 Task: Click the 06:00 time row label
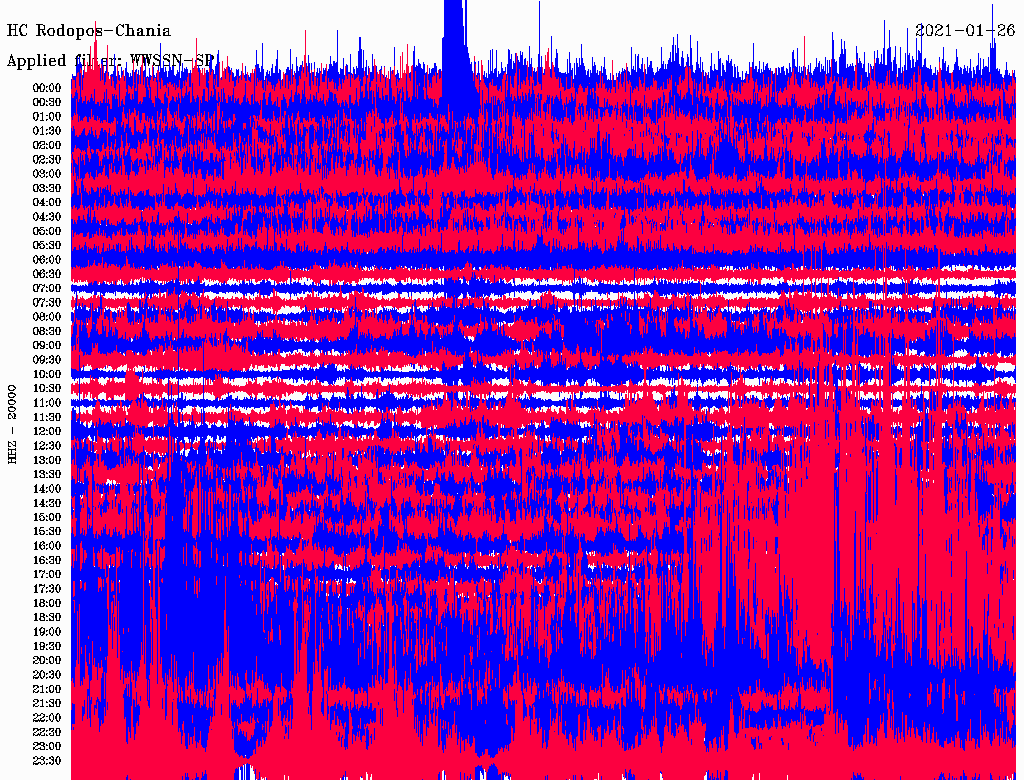pos(47,260)
